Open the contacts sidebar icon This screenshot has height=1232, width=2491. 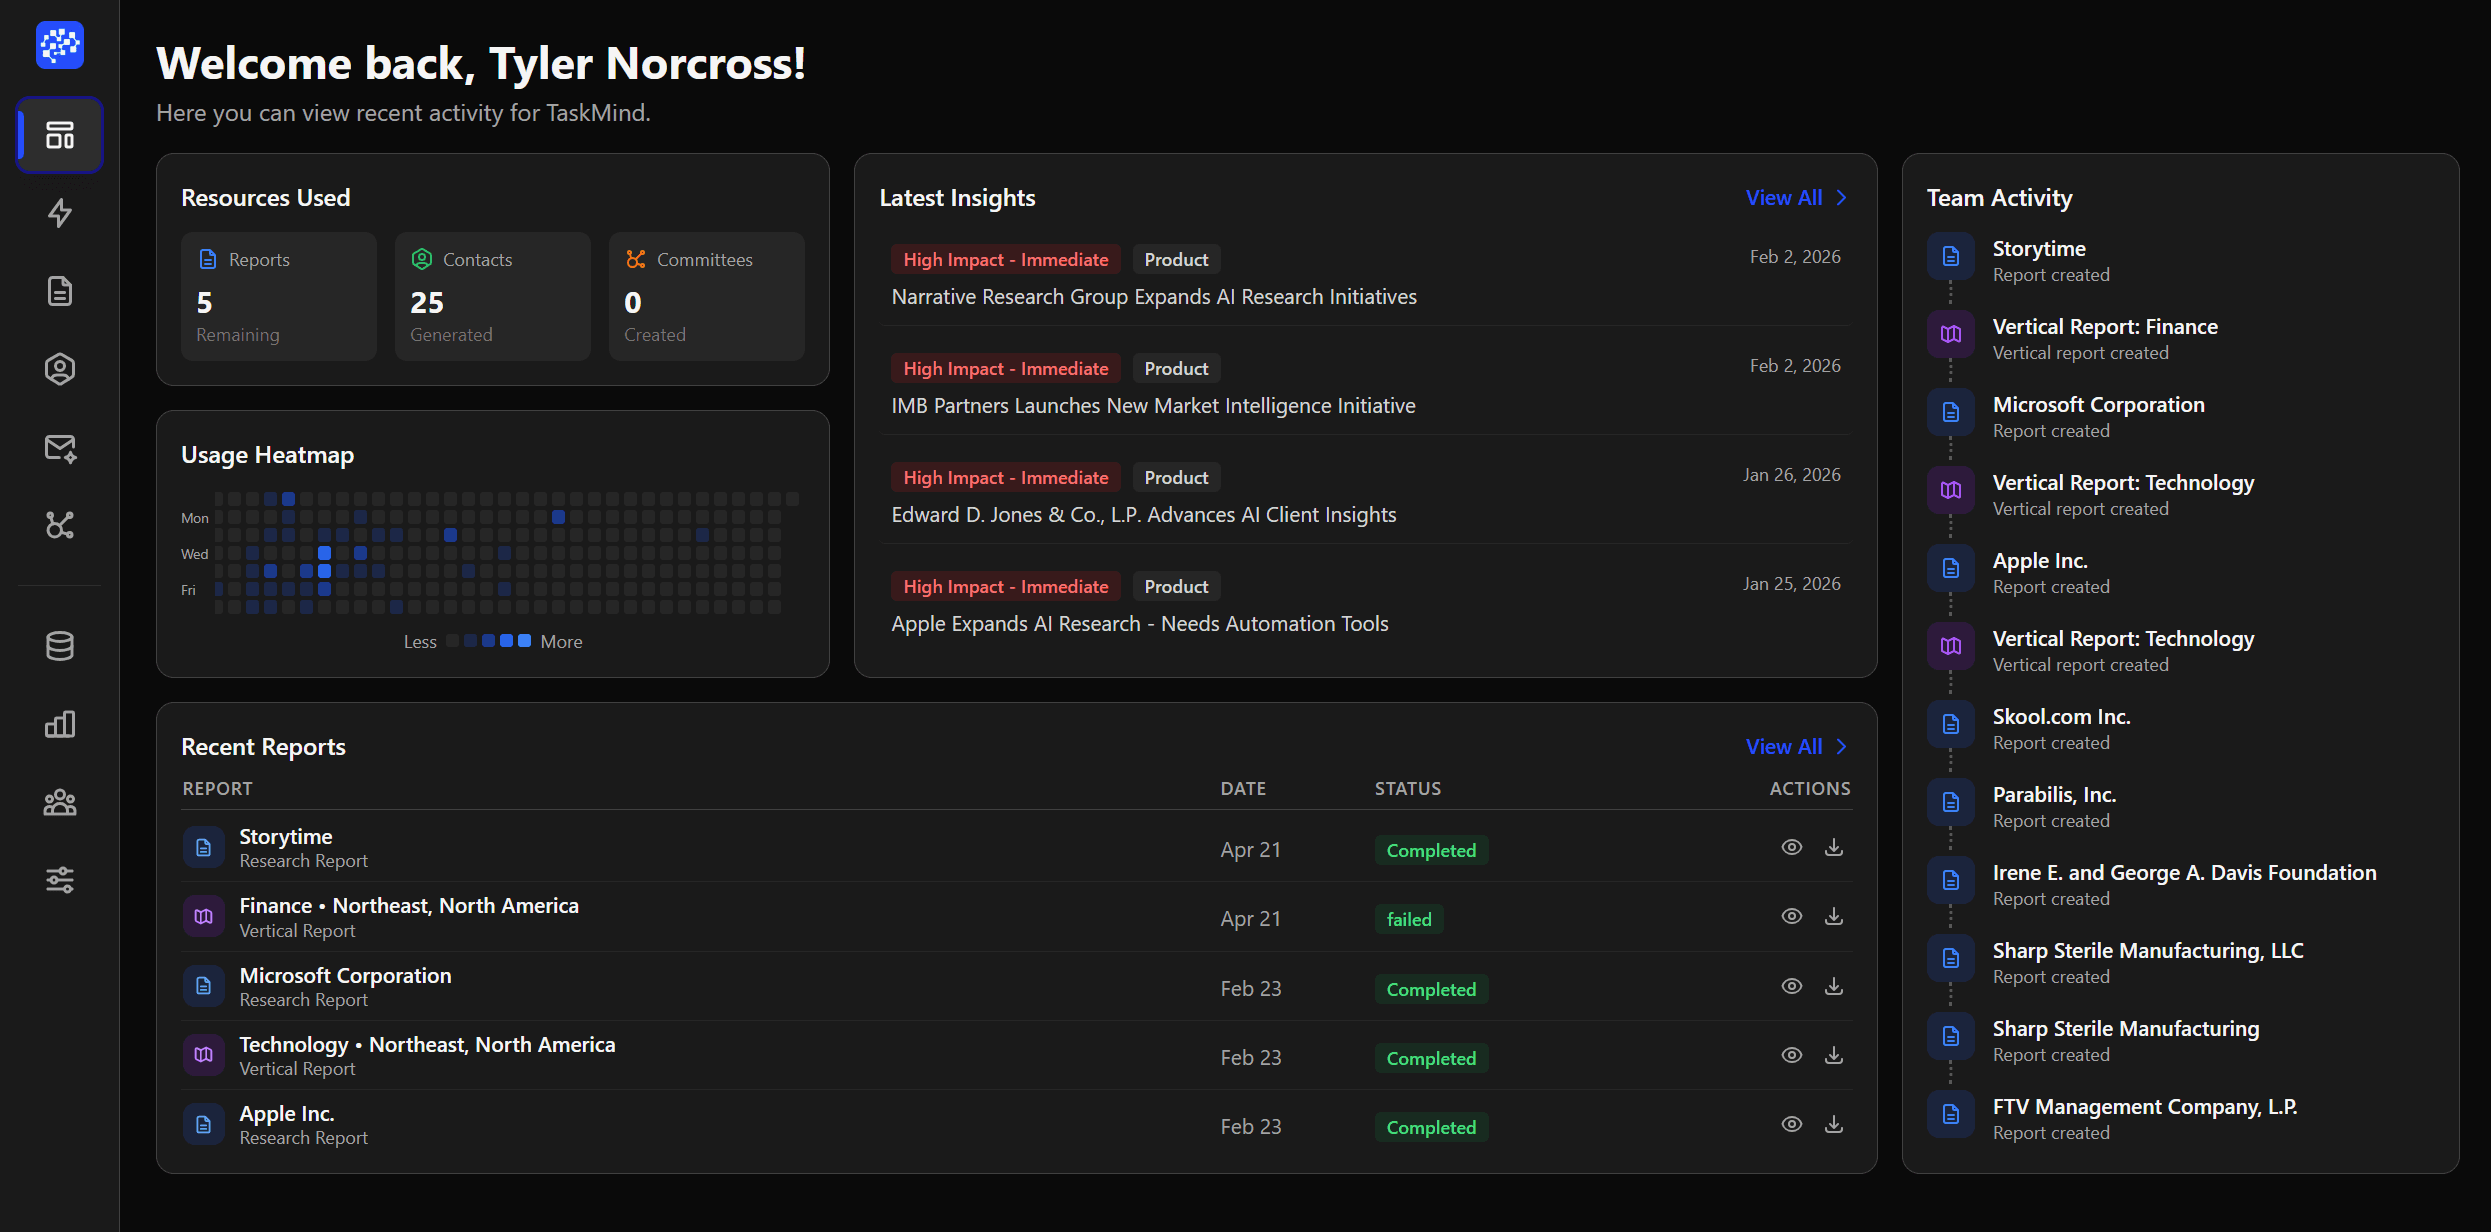pyautogui.click(x=60, y=369)
